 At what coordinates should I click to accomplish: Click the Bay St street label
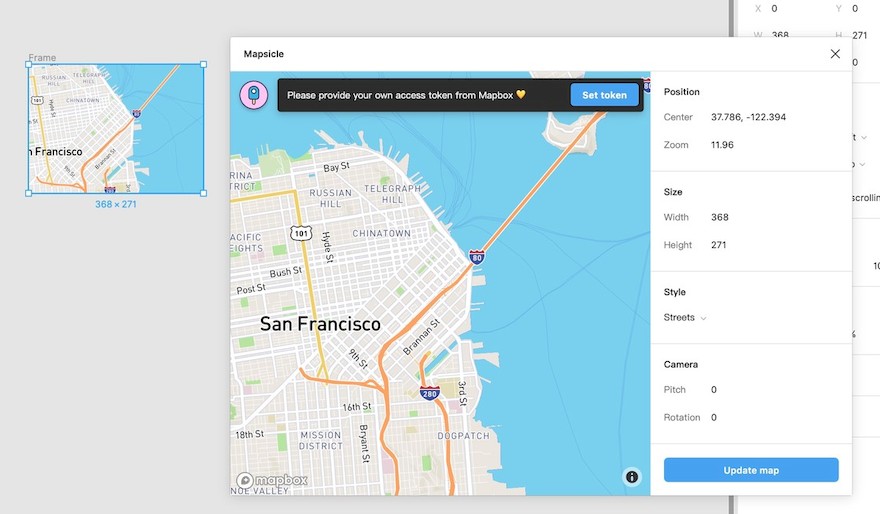pos(337,167)
